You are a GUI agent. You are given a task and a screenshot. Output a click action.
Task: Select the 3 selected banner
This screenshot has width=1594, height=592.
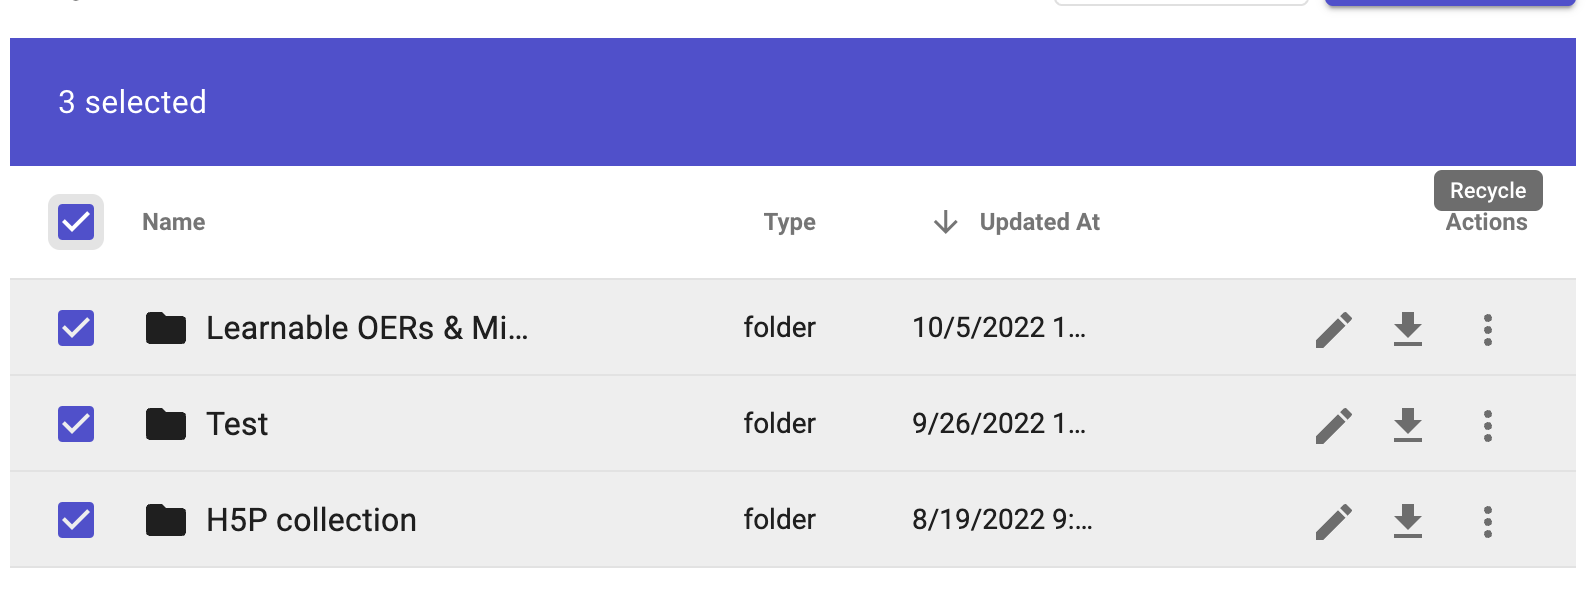(133, 101)
